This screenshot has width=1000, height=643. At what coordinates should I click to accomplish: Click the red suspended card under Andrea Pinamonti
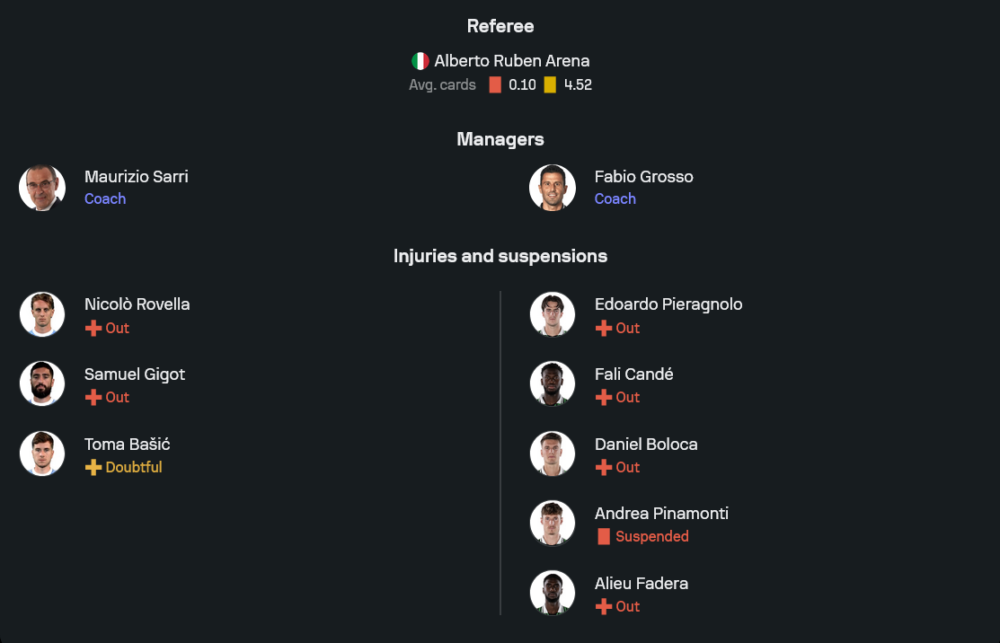tap(603, 537)
